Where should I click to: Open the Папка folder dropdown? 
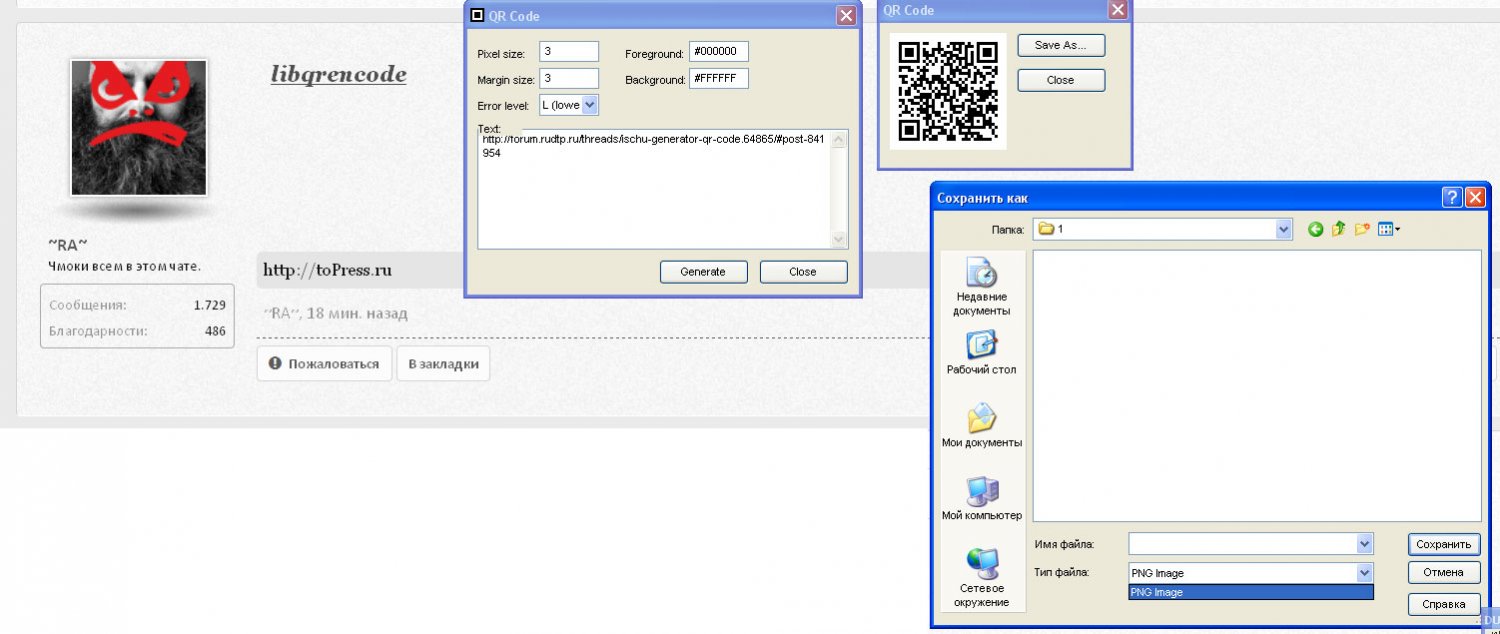click(x=1284, y=229)
